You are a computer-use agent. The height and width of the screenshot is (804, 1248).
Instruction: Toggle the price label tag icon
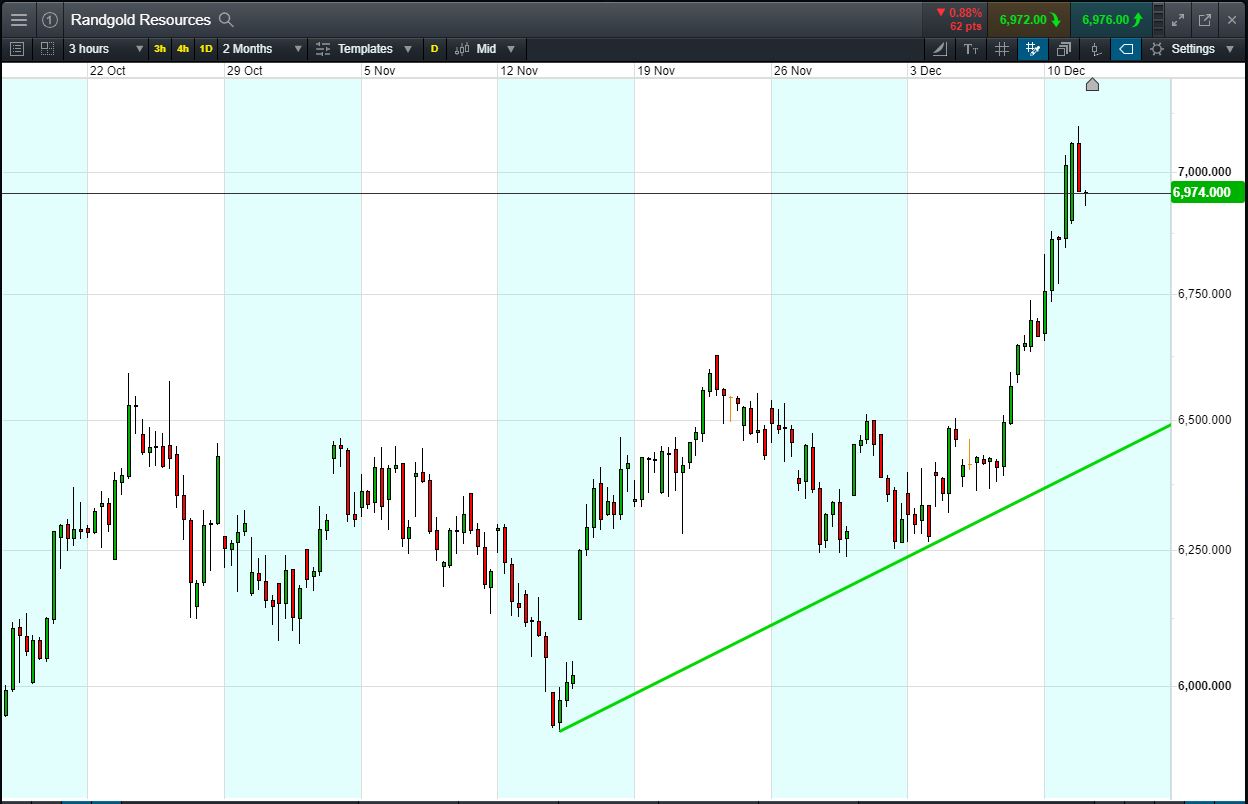pyautogui.click(x=1126, y=48)
